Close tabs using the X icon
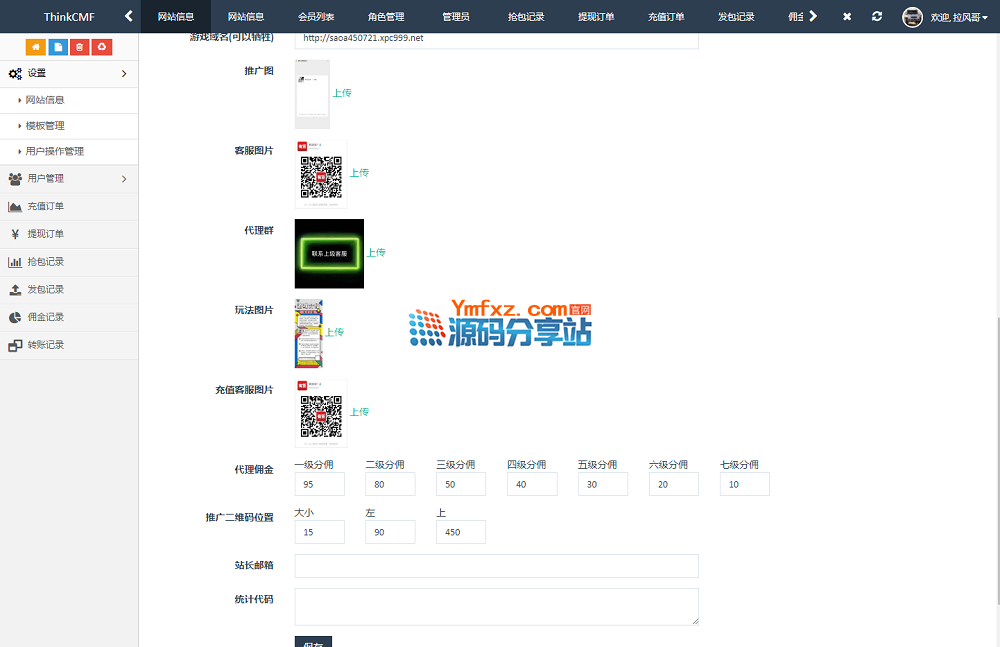Image resolution: width=1000 pixels, height=647 pixels. 847,17
